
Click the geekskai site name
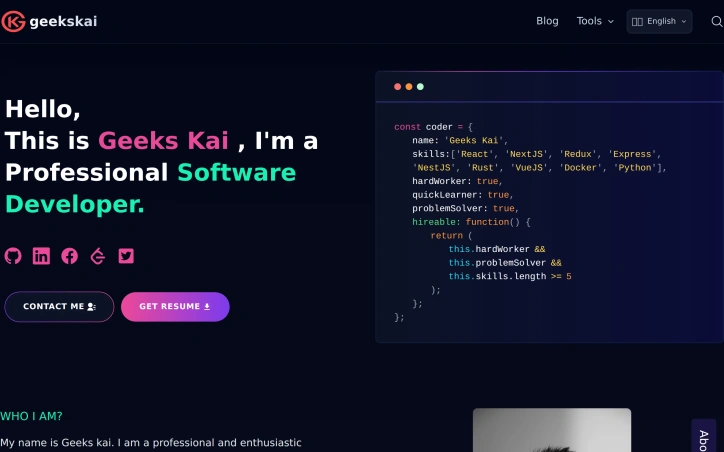[63, 21]
